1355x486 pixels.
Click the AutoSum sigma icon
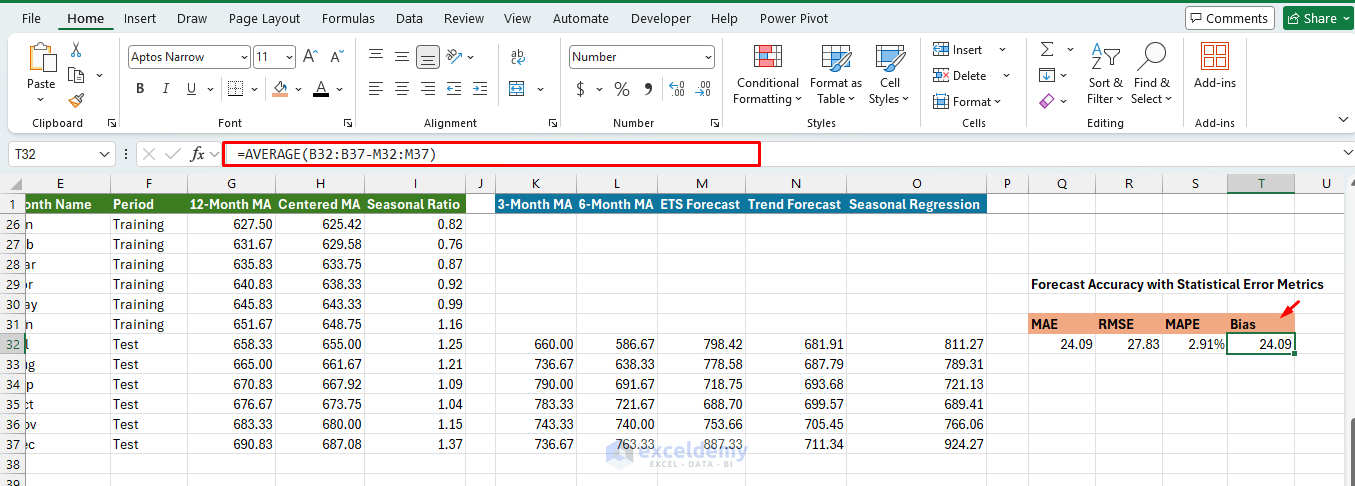coord(1047,49)
